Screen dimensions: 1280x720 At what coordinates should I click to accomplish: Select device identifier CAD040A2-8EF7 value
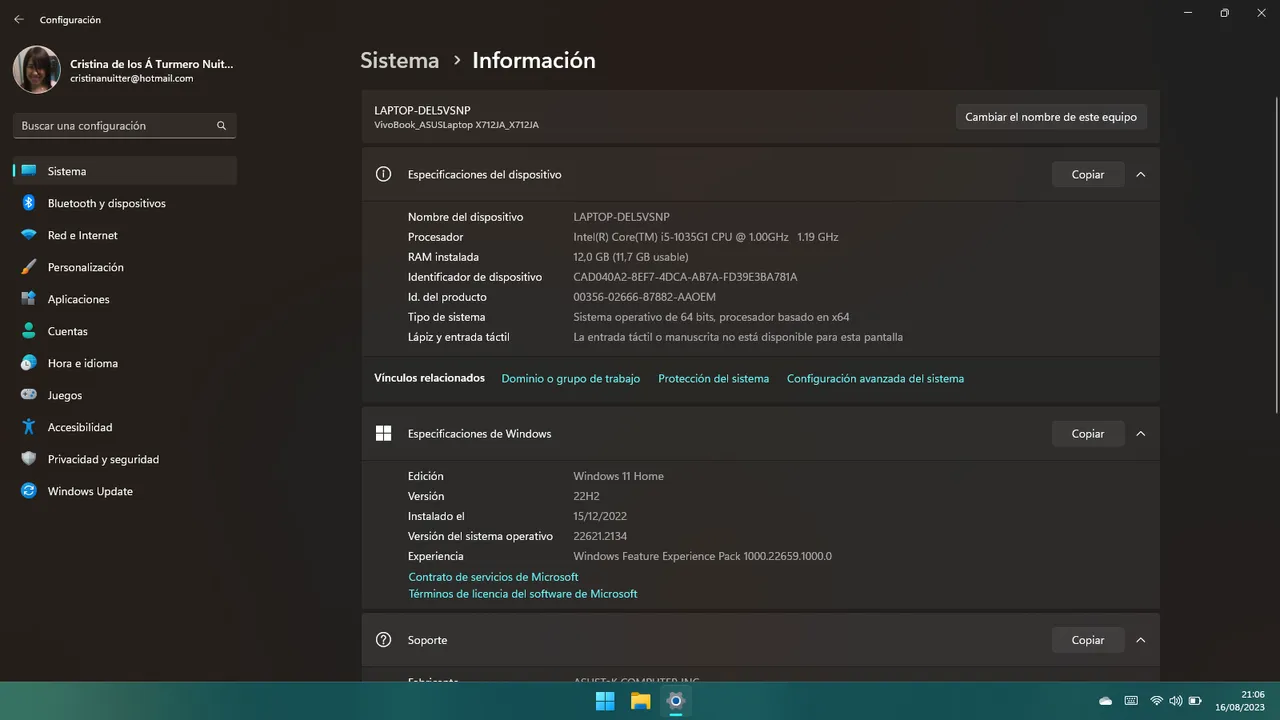click(x=685, y=277)
